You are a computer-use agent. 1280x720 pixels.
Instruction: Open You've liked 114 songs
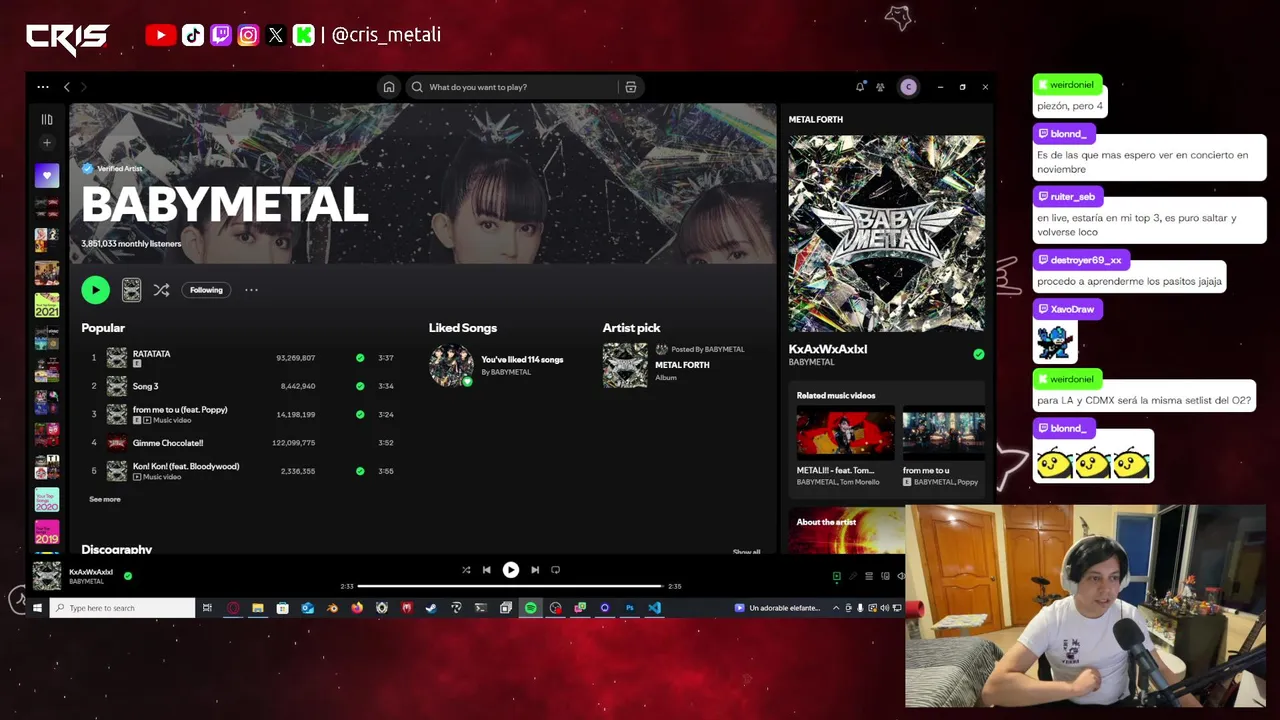(x=522, y=360)
